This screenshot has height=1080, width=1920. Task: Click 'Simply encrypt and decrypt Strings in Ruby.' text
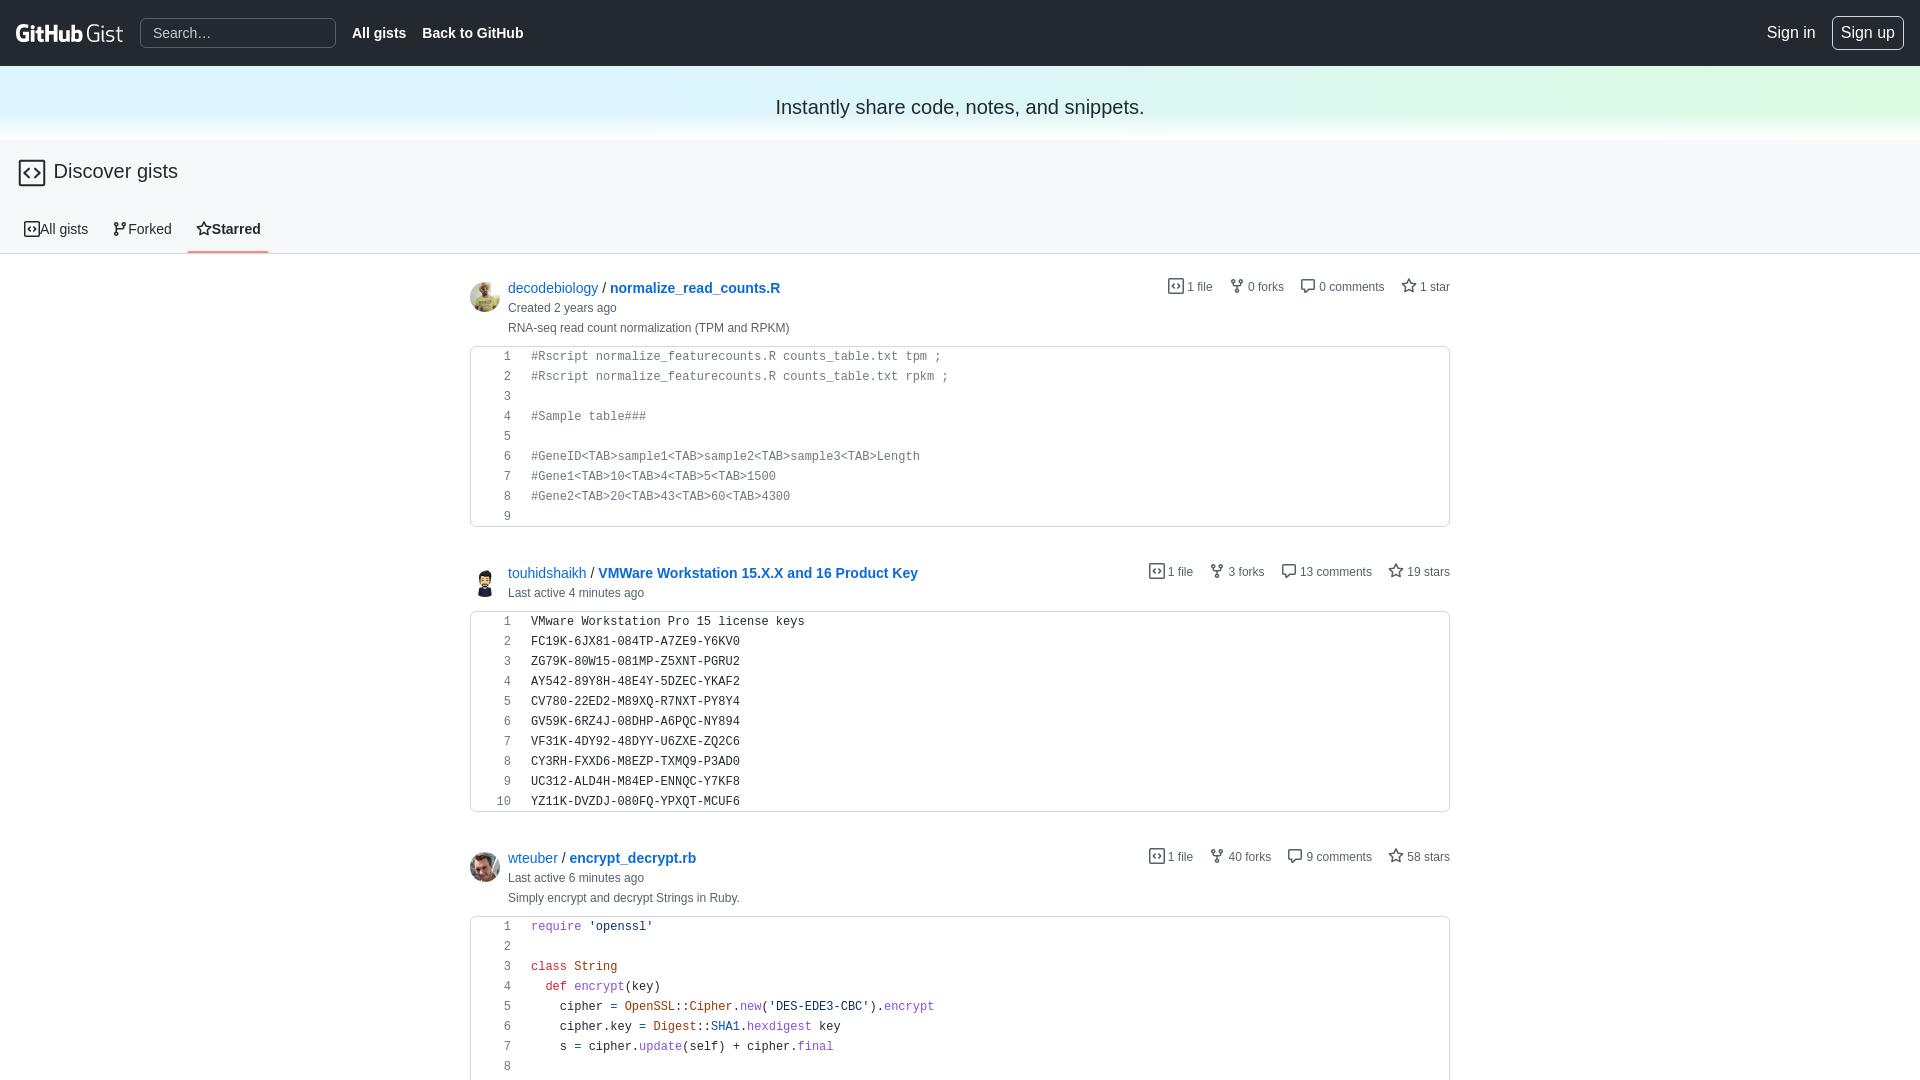point(624,898)
